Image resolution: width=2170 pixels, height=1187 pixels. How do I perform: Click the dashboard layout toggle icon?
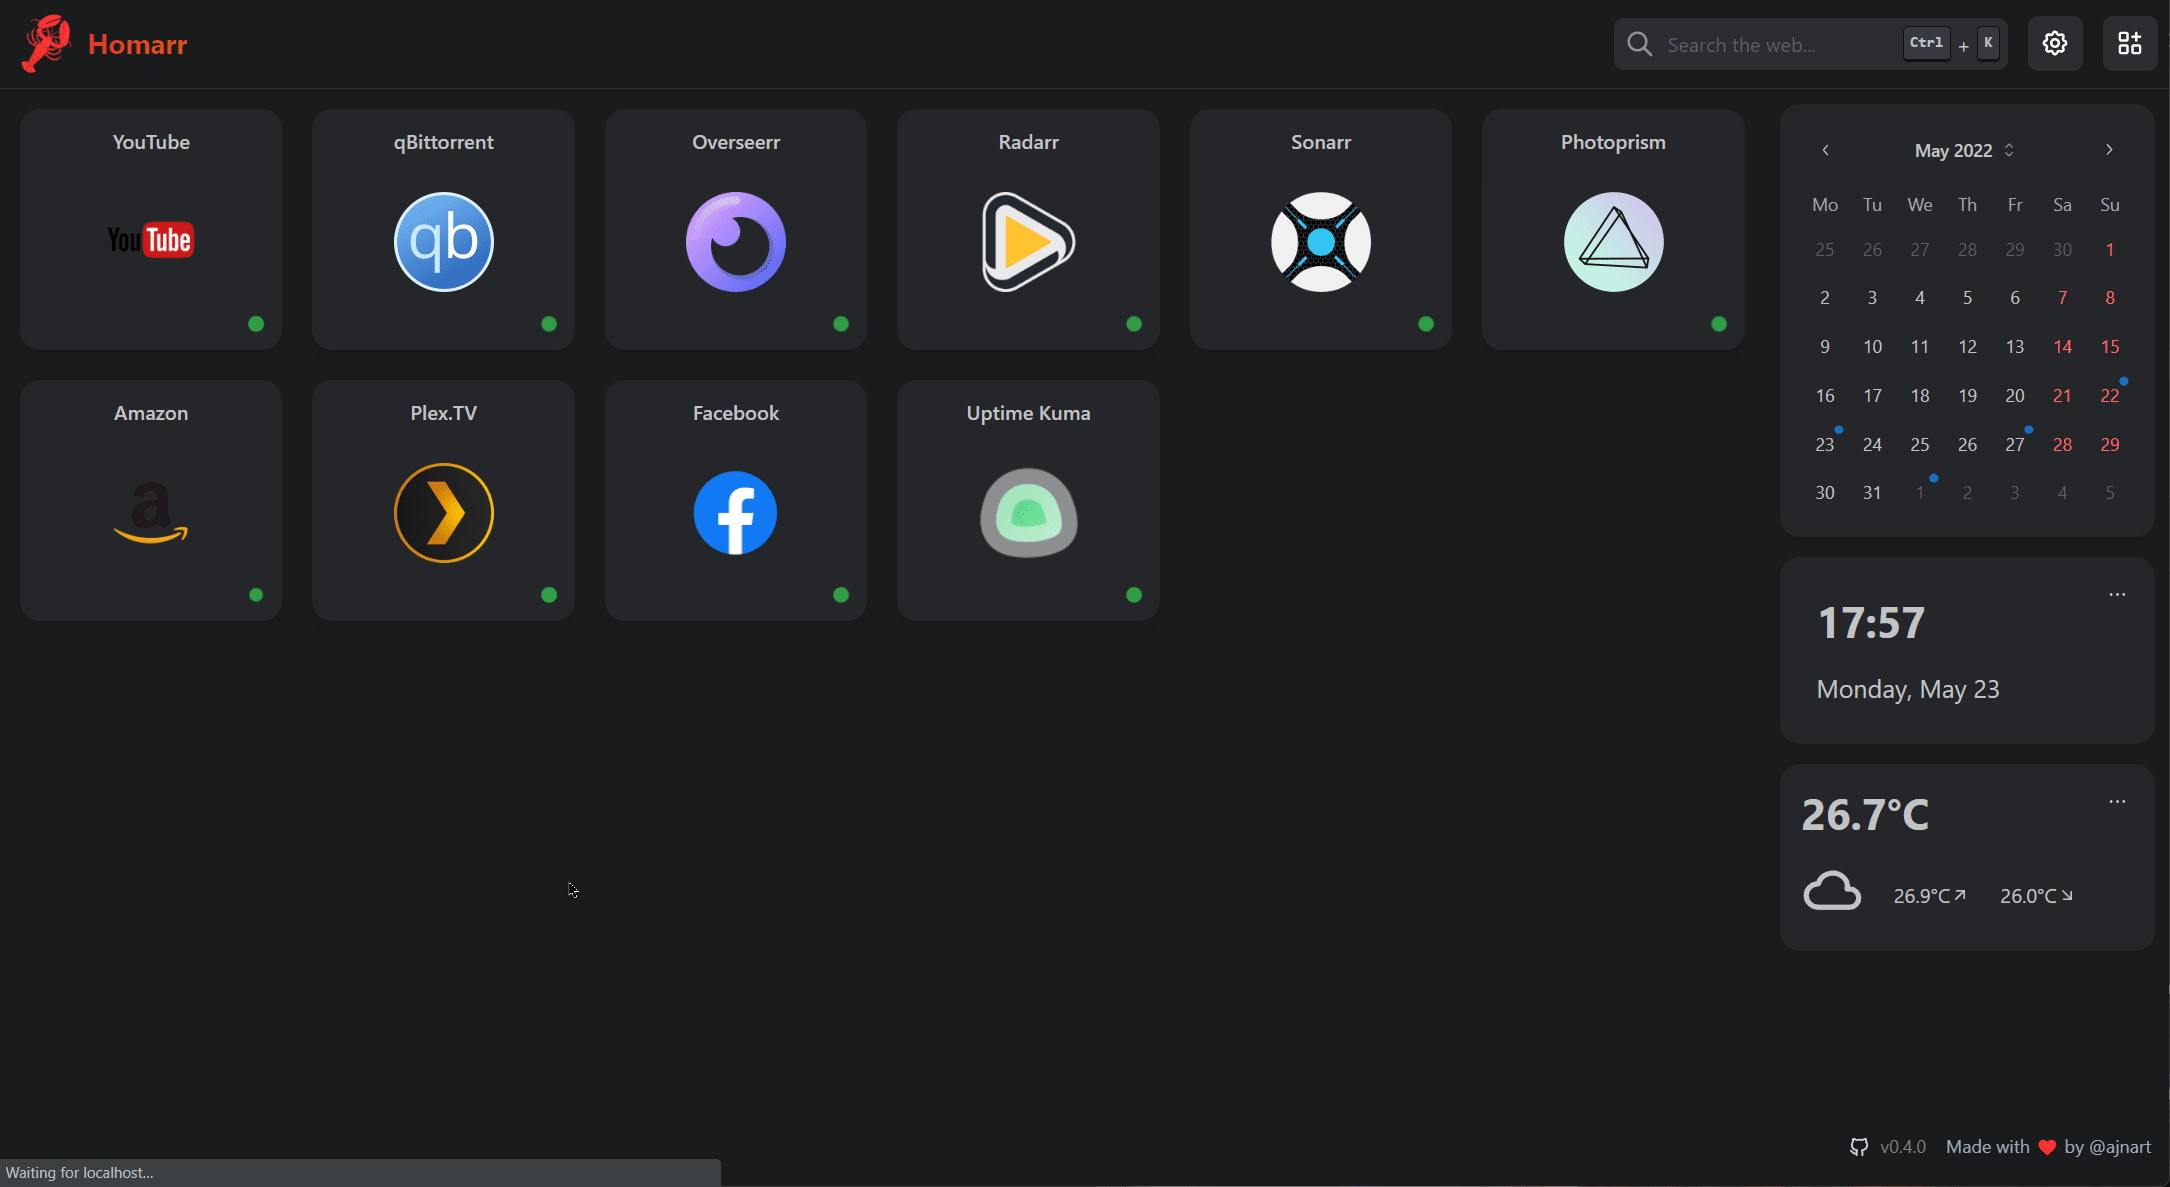pyautogui.click(x=2128, y=42)
